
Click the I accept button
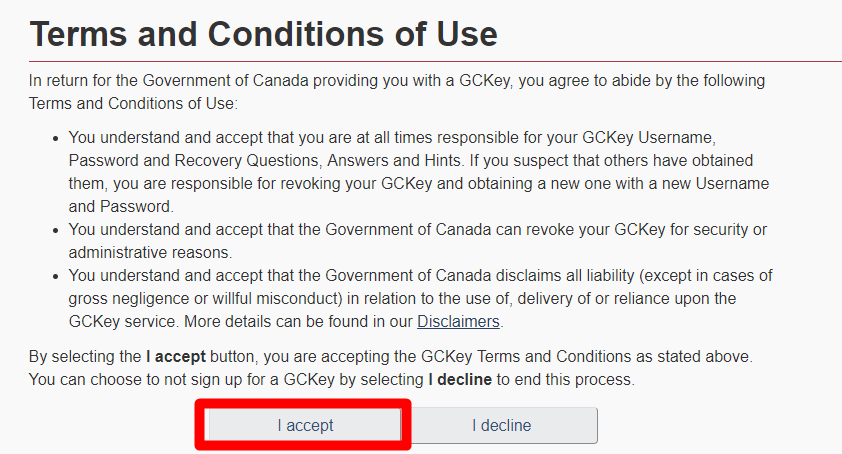(x=305, y=425)
